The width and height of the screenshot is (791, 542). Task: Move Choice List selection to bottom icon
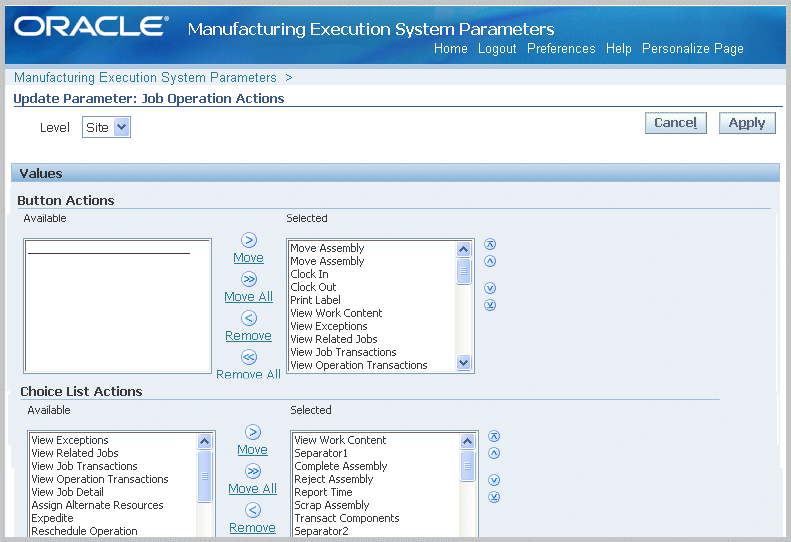pyautogui.click(x=494, y=497)
